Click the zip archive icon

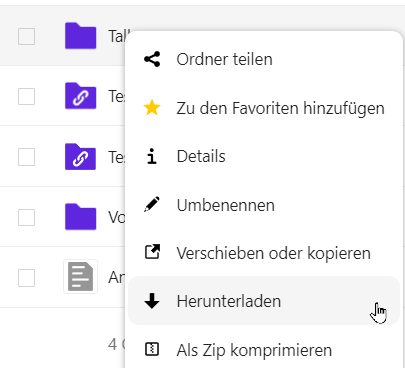(x=152, y=349)
